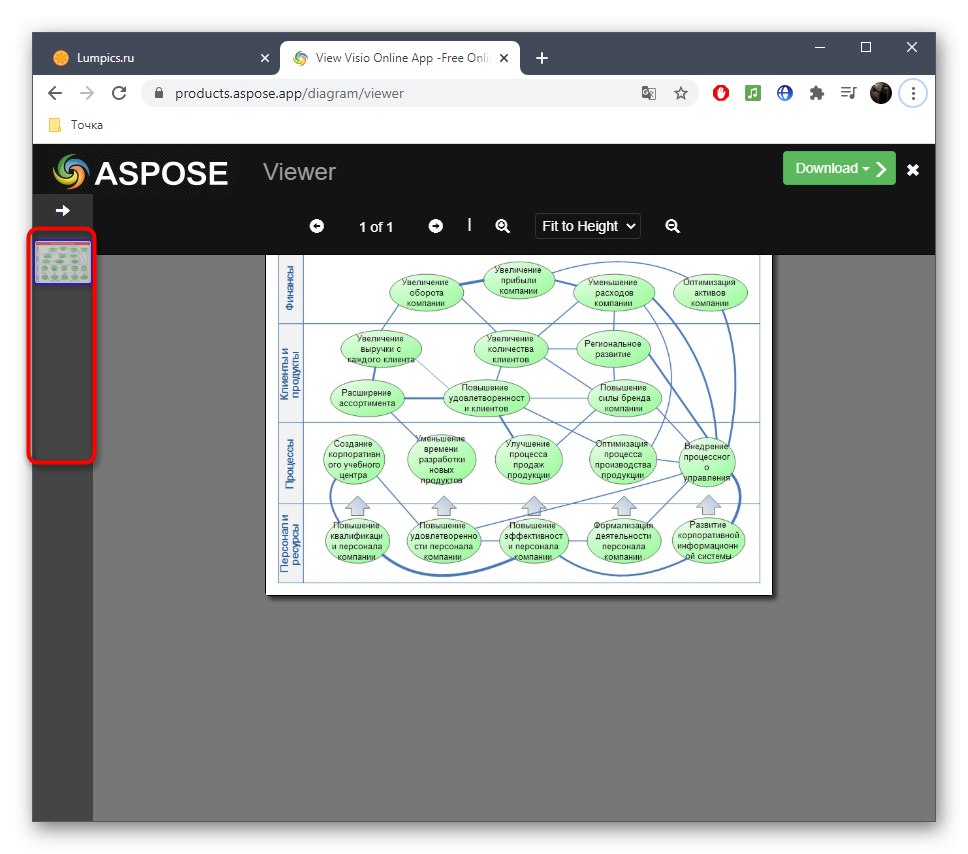Open red Opera-style extension icon
The height and width of the screenshot is (854, 968).
[x=720, y=93]
